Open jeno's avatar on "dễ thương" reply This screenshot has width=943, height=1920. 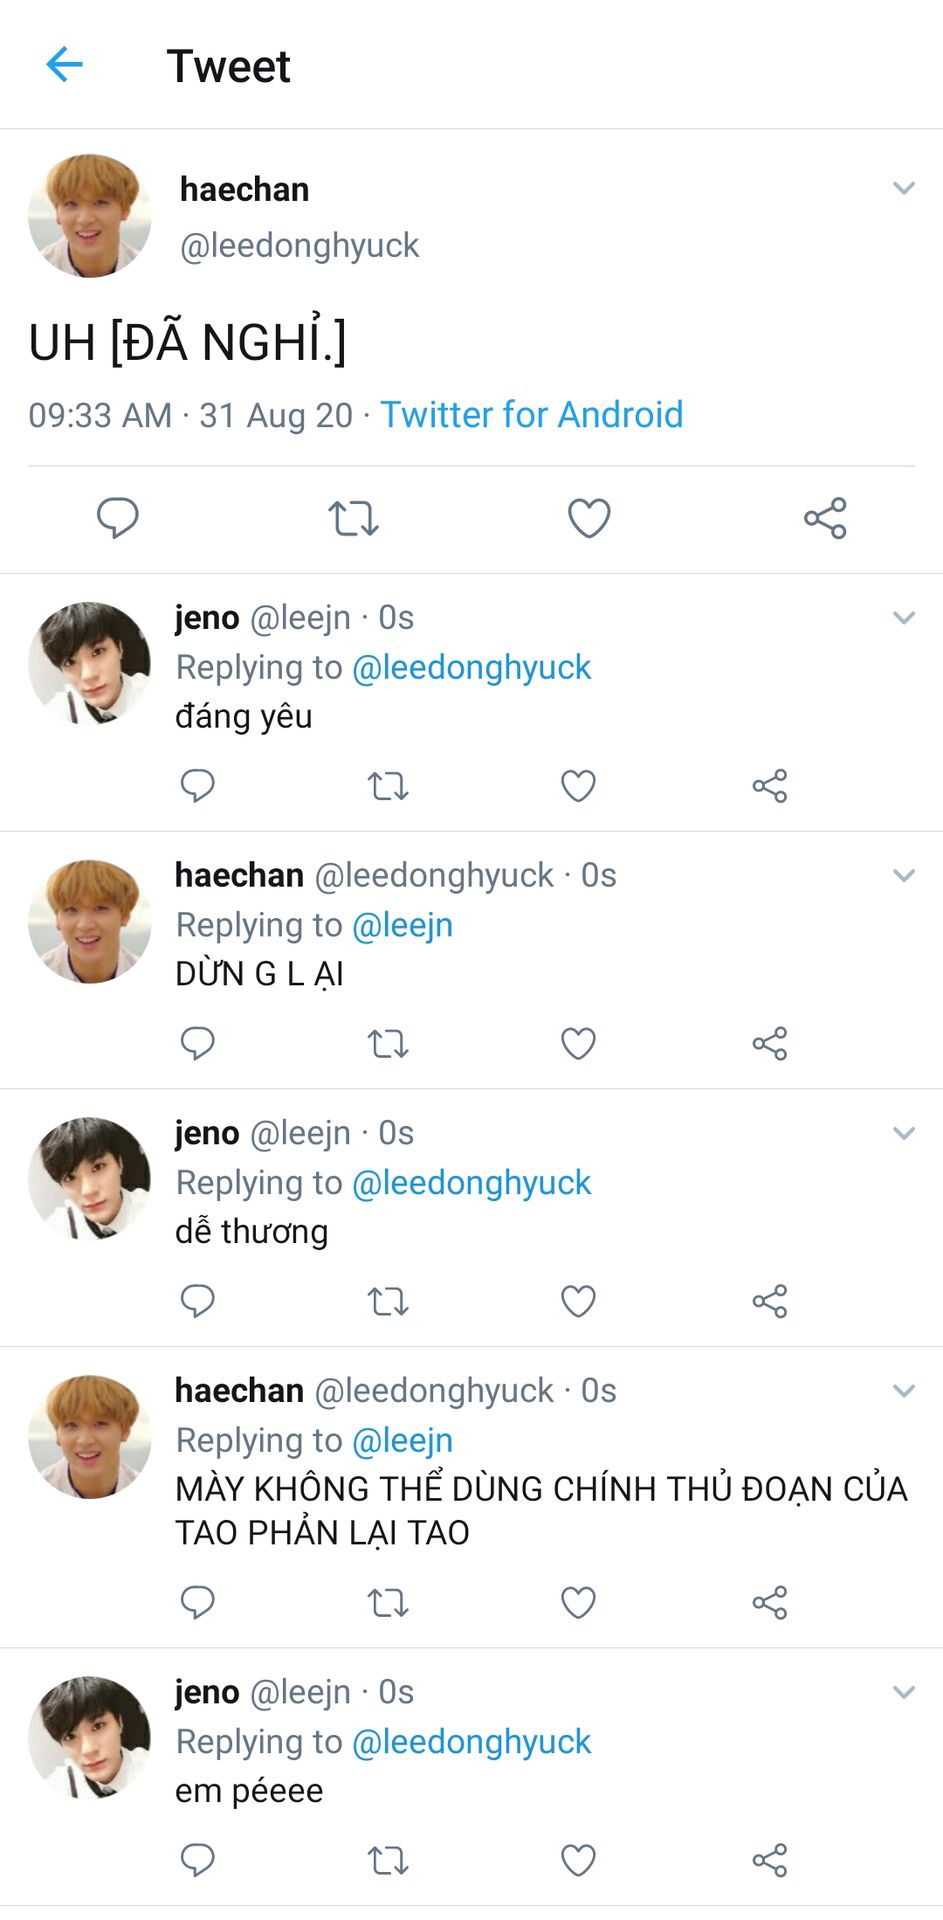(x=90, y=1178)
